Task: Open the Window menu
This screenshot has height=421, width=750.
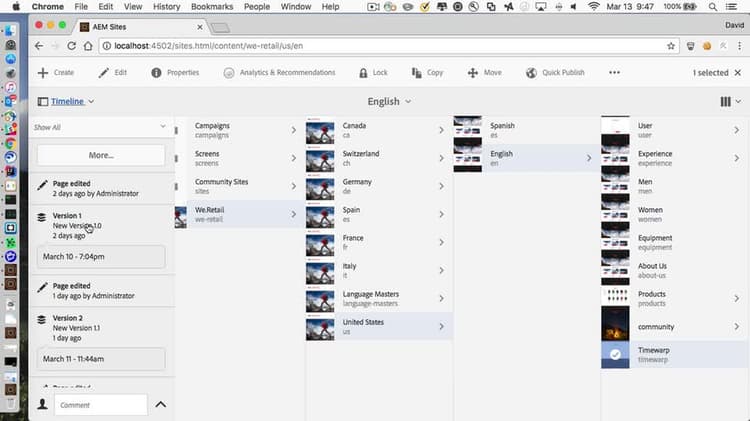Action: (x=296, y=7)
